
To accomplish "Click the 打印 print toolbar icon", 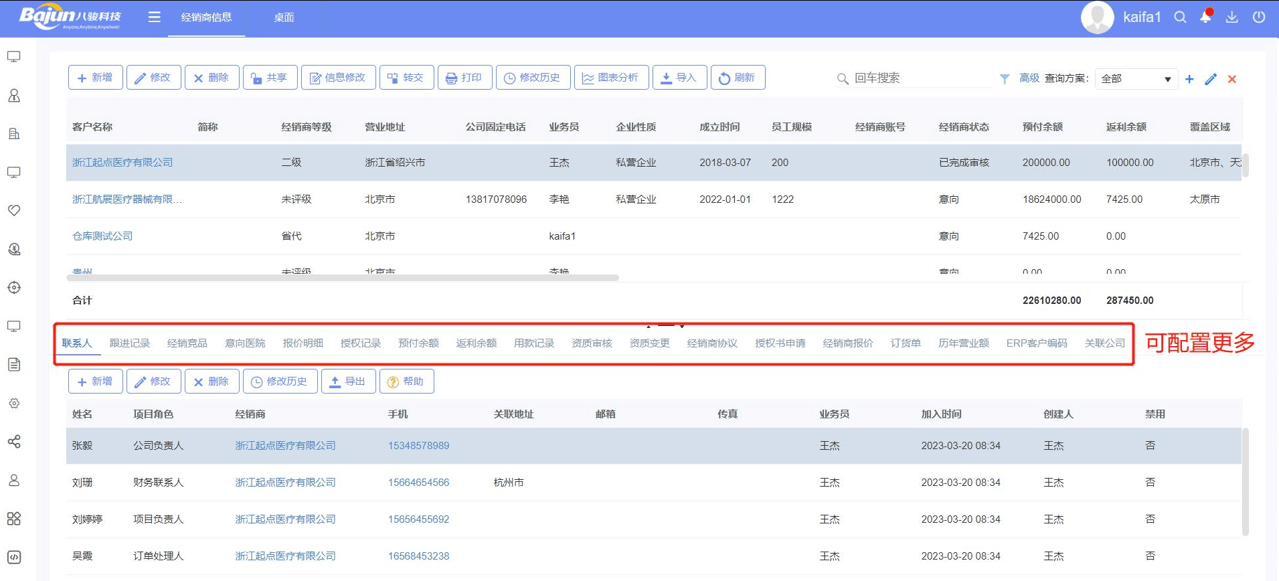I will 466,76.
